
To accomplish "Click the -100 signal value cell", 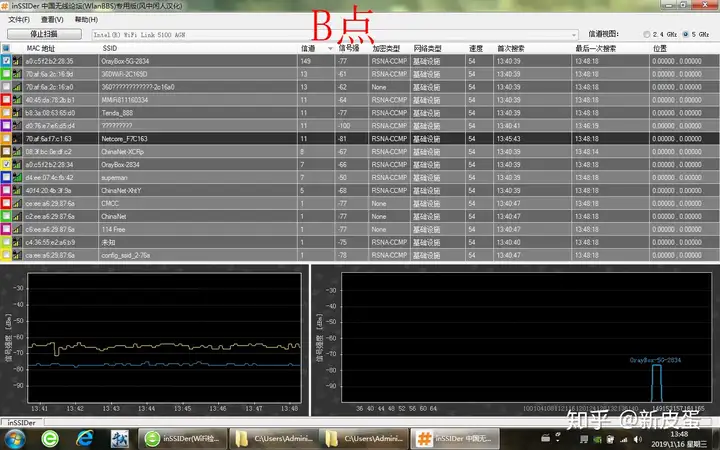I will (x=351, y=125).
